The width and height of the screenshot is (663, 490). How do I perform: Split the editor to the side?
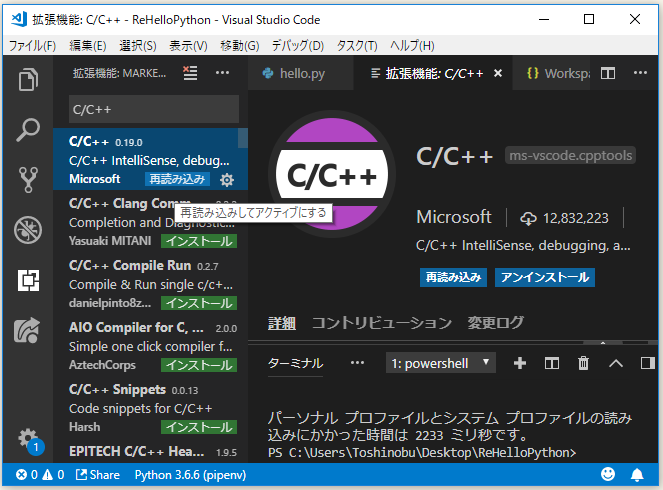(x=608, y=74)
